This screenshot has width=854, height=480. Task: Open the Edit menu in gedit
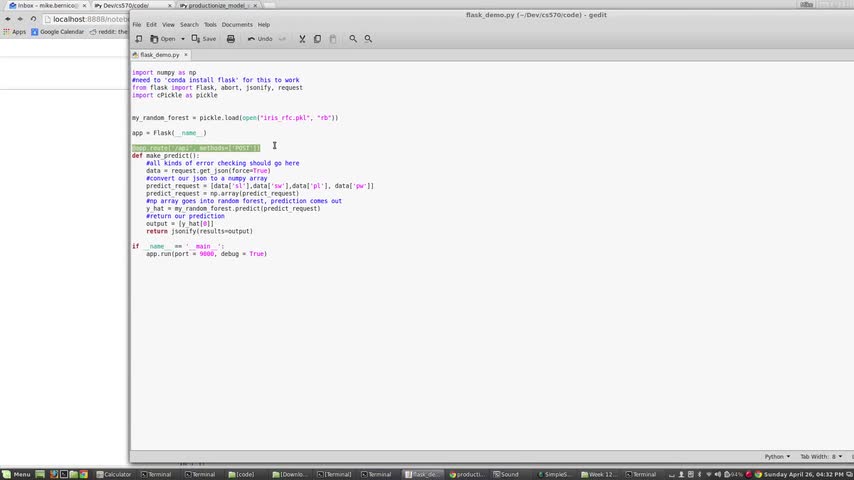click(x=151, y=25)
